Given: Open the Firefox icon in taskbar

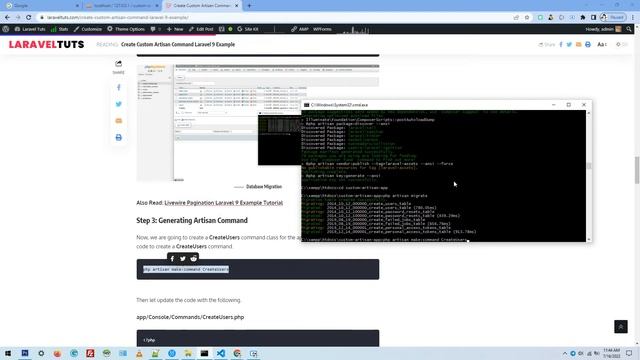Looking at the screenshot, I should pyautogui.click(x=57, y=353).
